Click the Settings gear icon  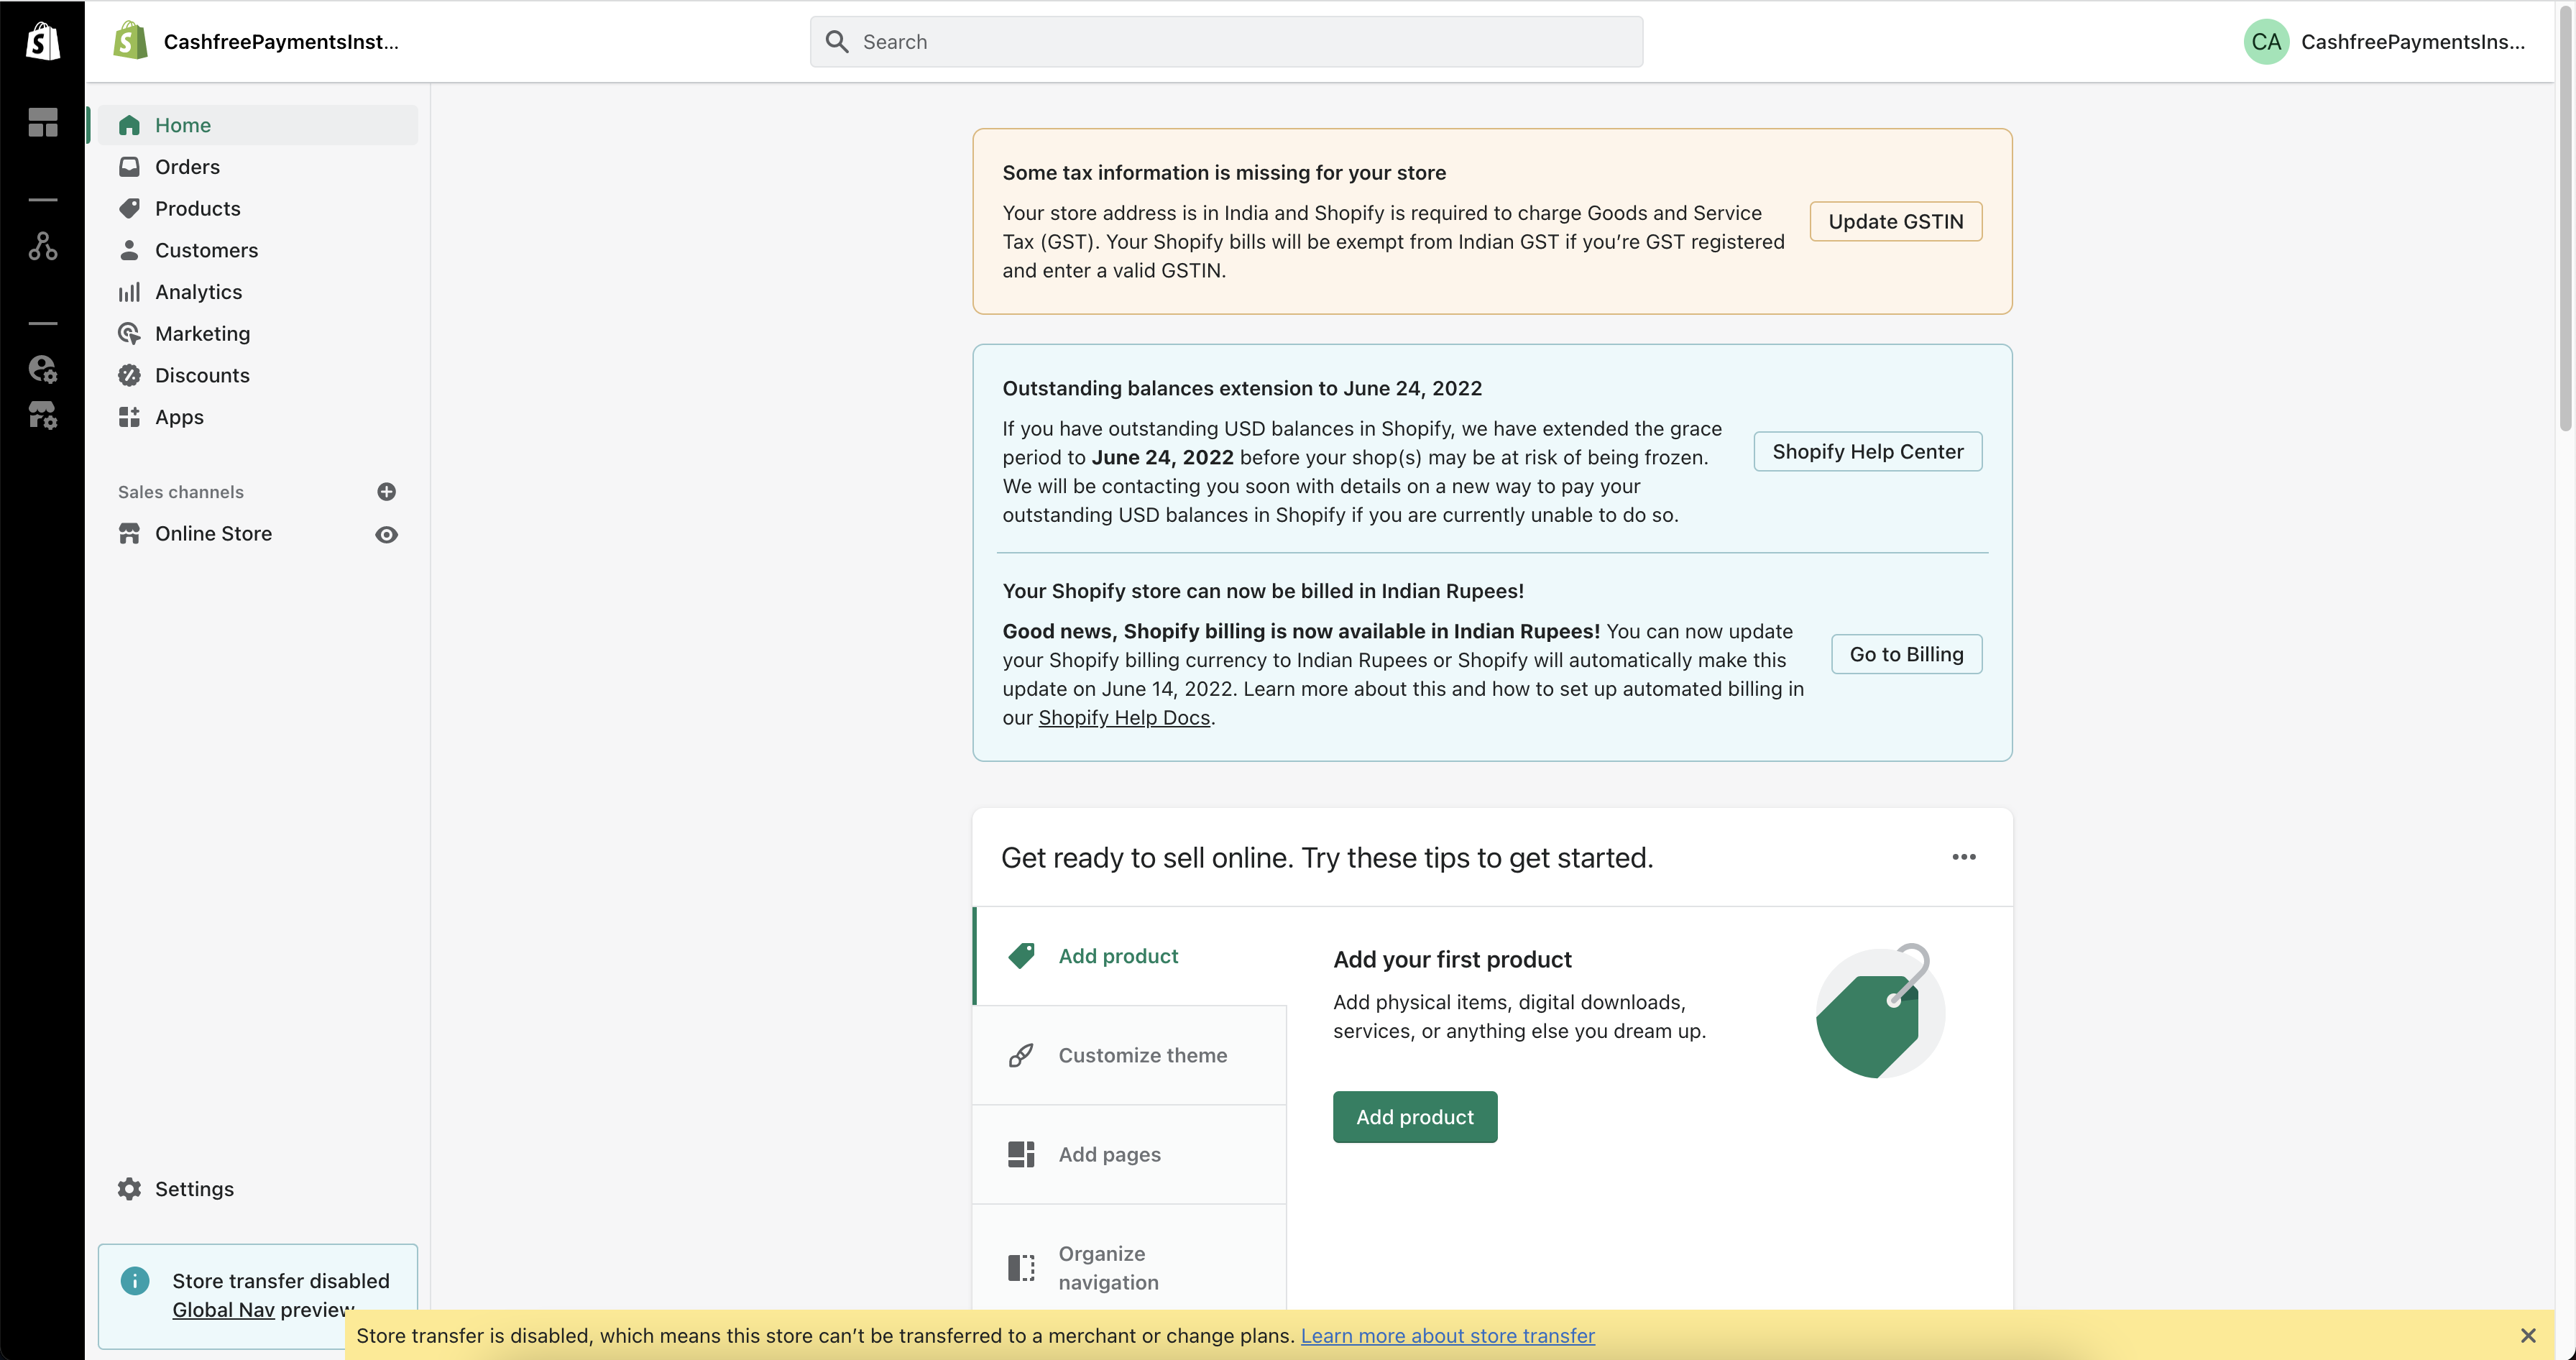pyautogui.click(x=129, y=1189)
